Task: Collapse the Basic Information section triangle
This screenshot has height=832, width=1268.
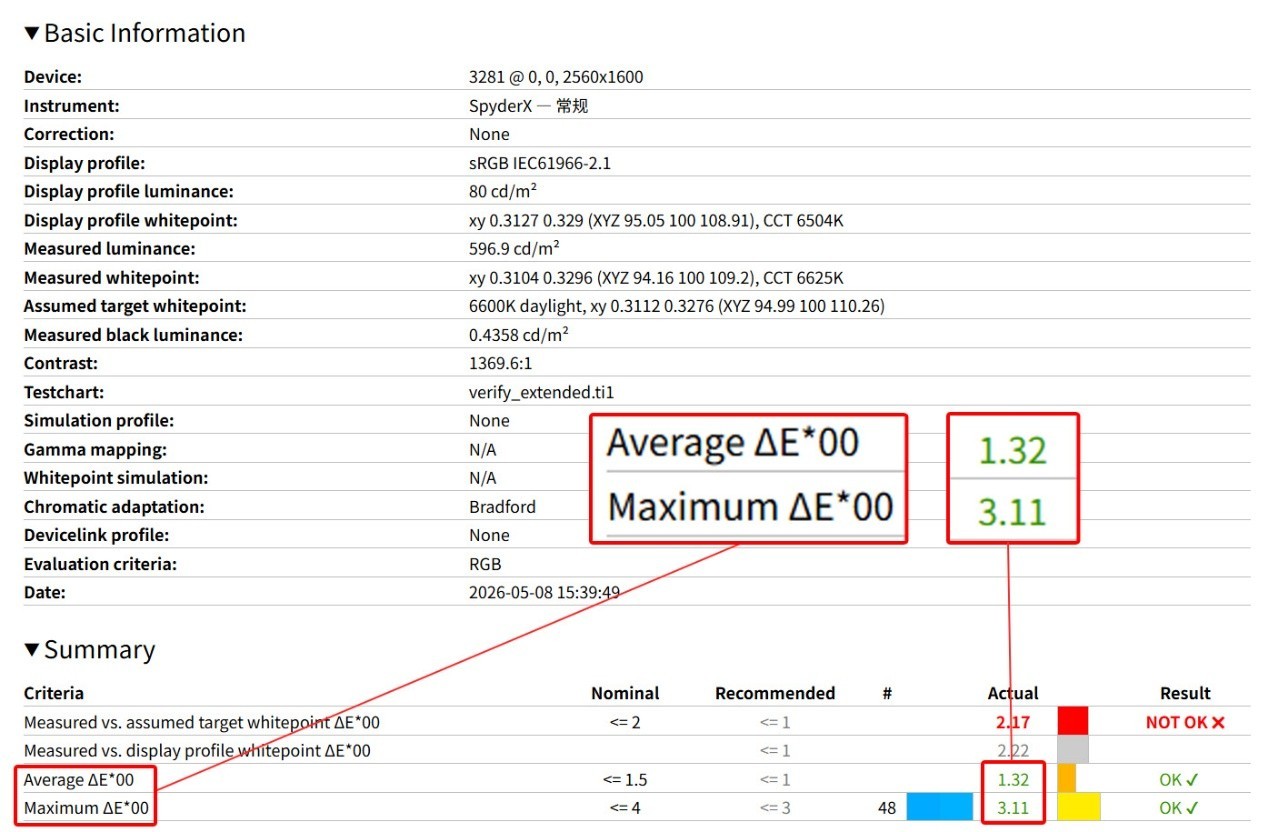Action: tap(31, 34)
